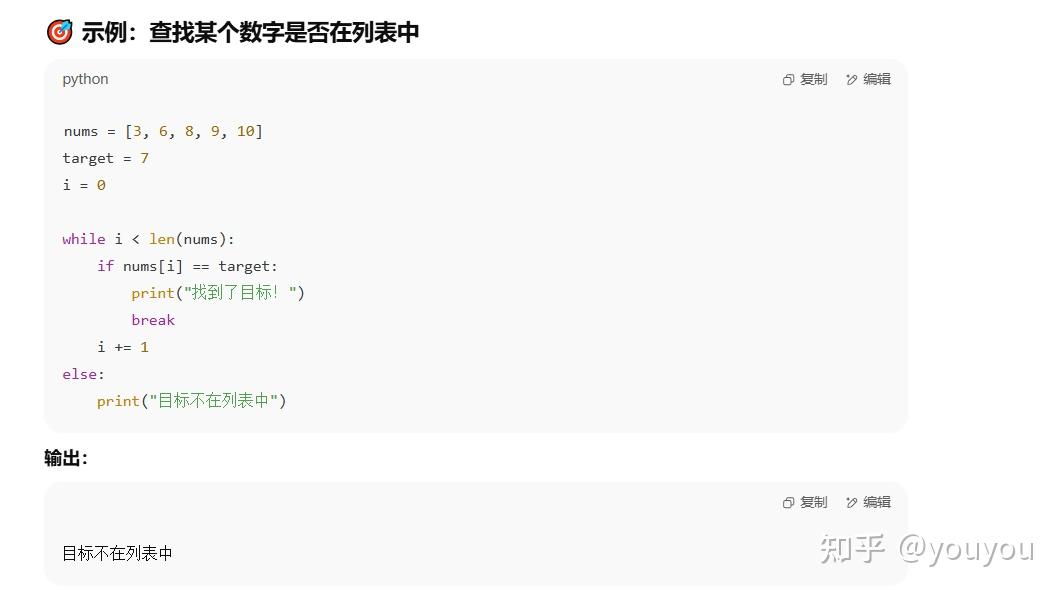Select the line nums = [3, 6, 8, 9, 10]
Image resolution: width=1062 pixels, height=597 pixels.
pos(162,130)
